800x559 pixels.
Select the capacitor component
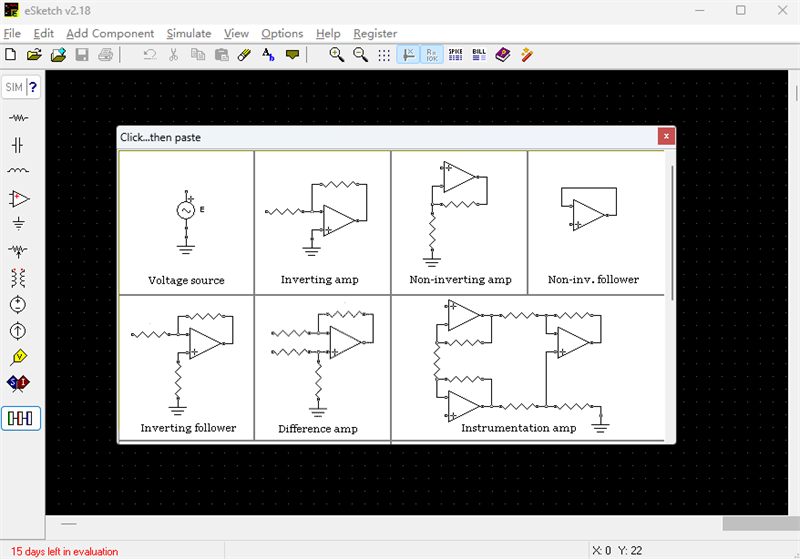(x=18, y=145)
